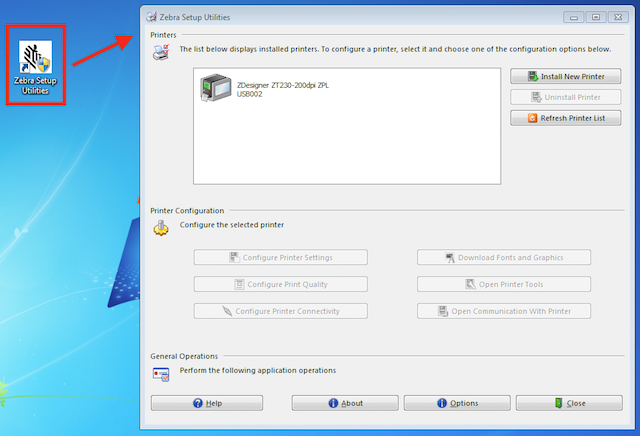Refresh the printer list
640x436 pixels.
click(x=565, y=118)
